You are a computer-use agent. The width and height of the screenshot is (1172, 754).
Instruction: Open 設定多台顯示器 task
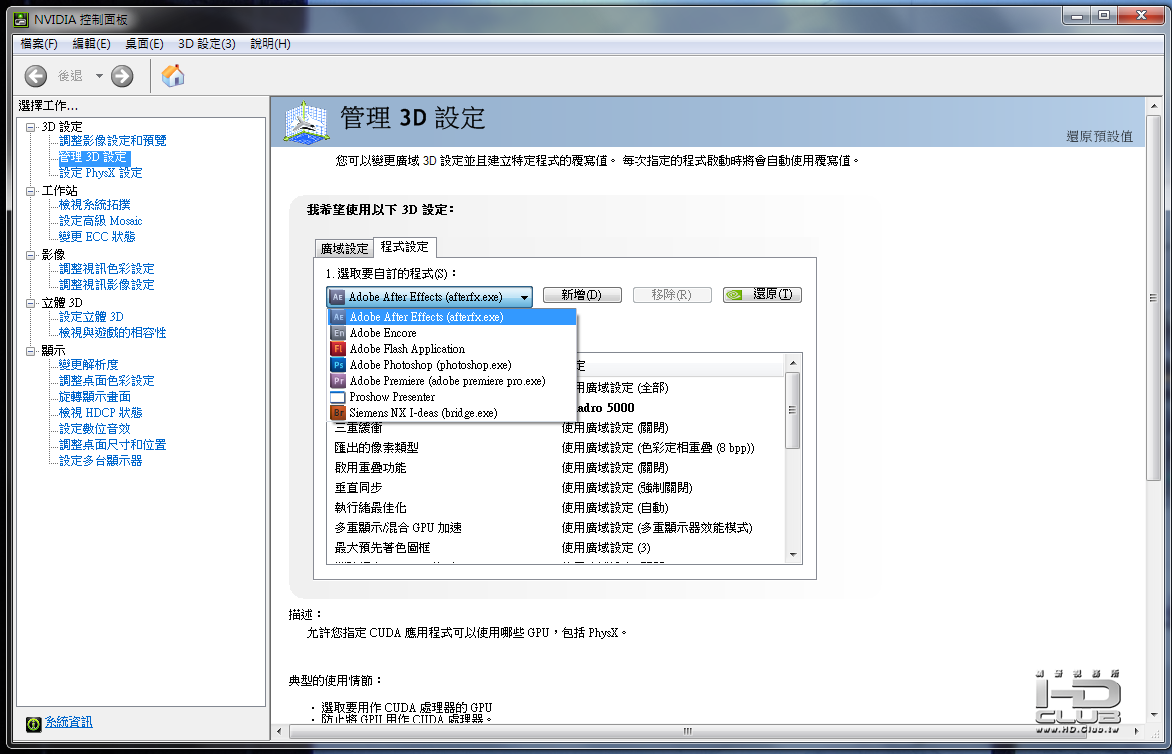(101, 461)
